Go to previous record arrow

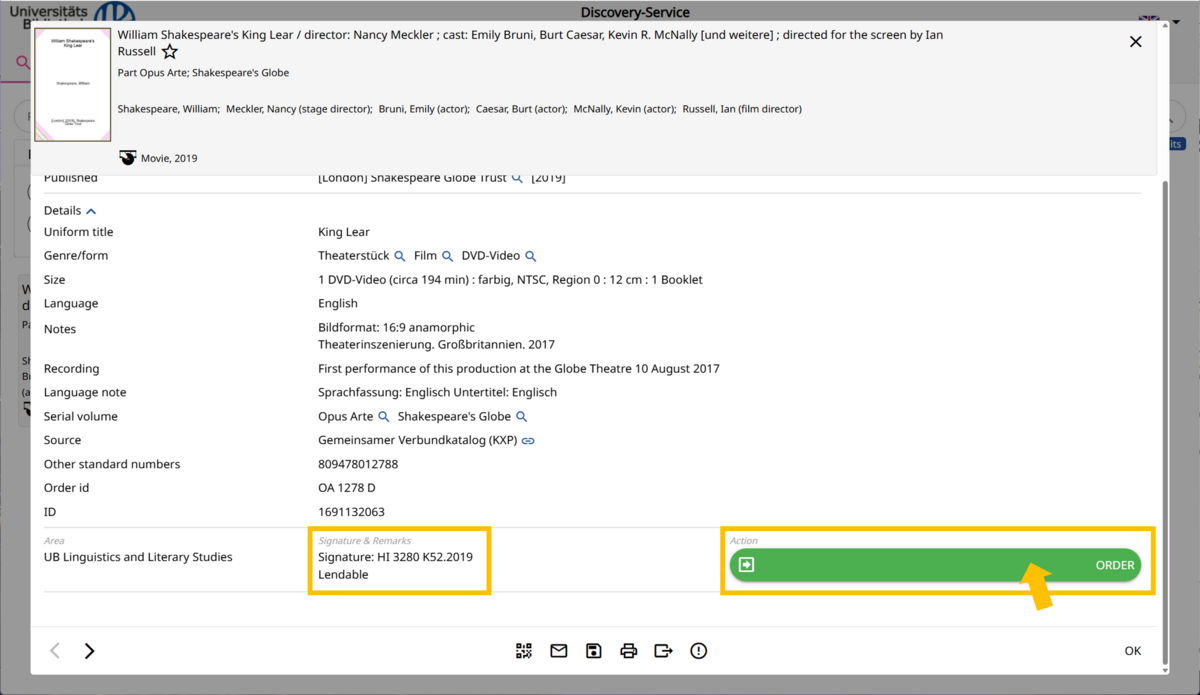(55, 651)
